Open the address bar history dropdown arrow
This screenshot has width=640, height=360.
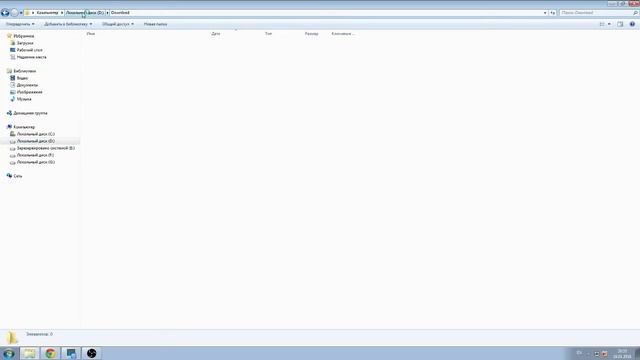(x=545, y=13)
